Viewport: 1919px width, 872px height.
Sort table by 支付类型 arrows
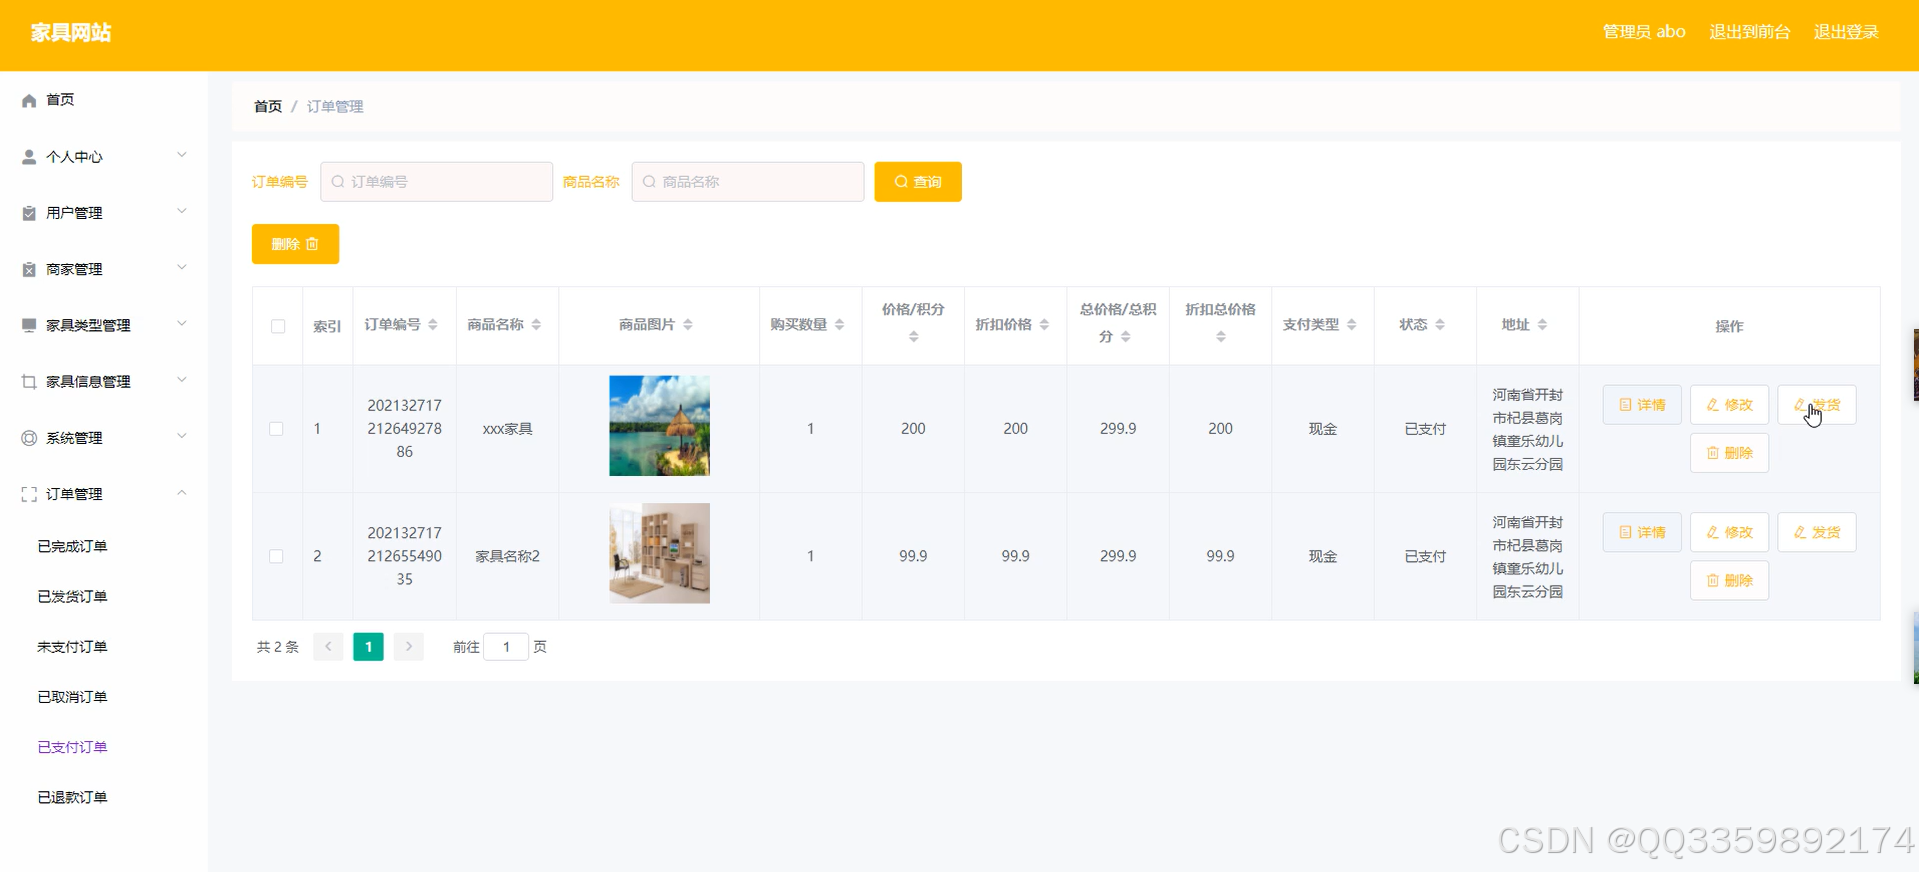click(1352, 325)
